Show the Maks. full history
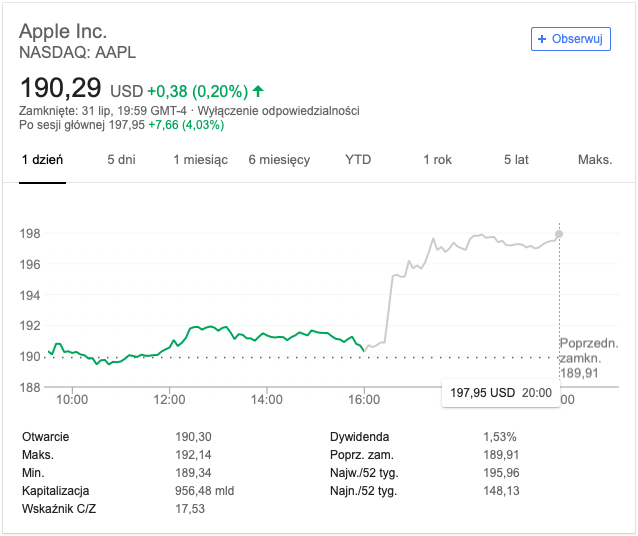The height and width of the screenshot is (536, 638). [595, 160]
